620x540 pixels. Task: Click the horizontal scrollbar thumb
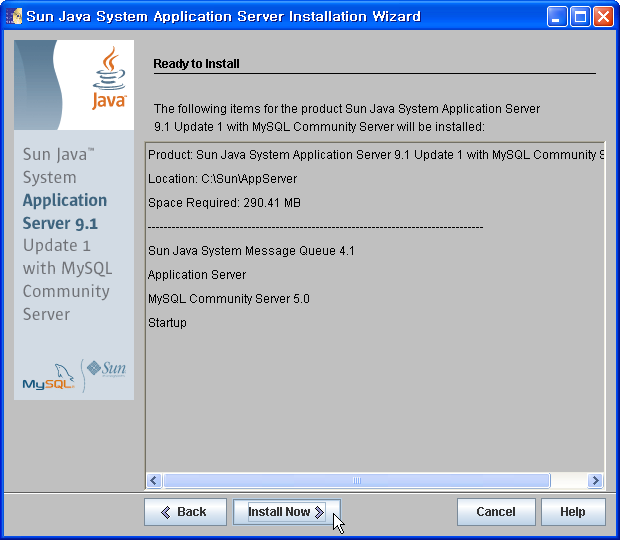tap(357, 481)
